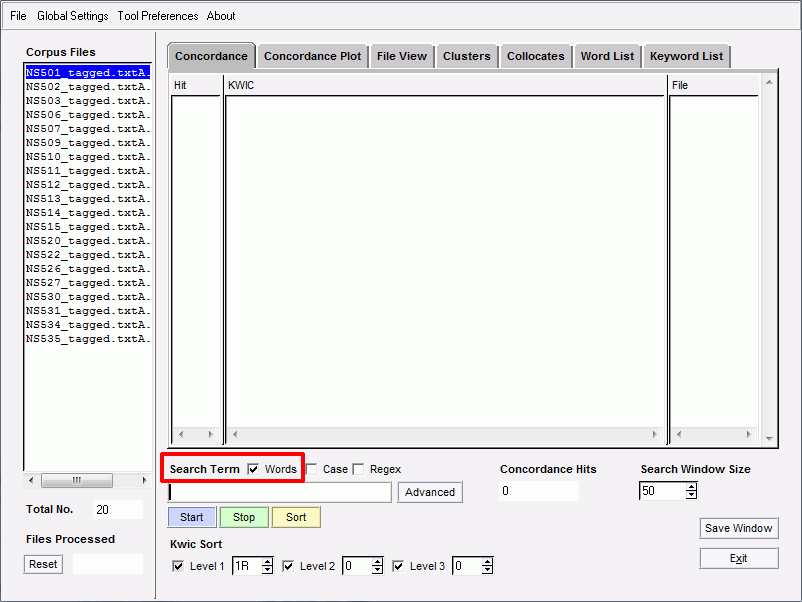Open the Keyword List tab
The width and height of the screenshot is (802, 602).
point(686,56)
